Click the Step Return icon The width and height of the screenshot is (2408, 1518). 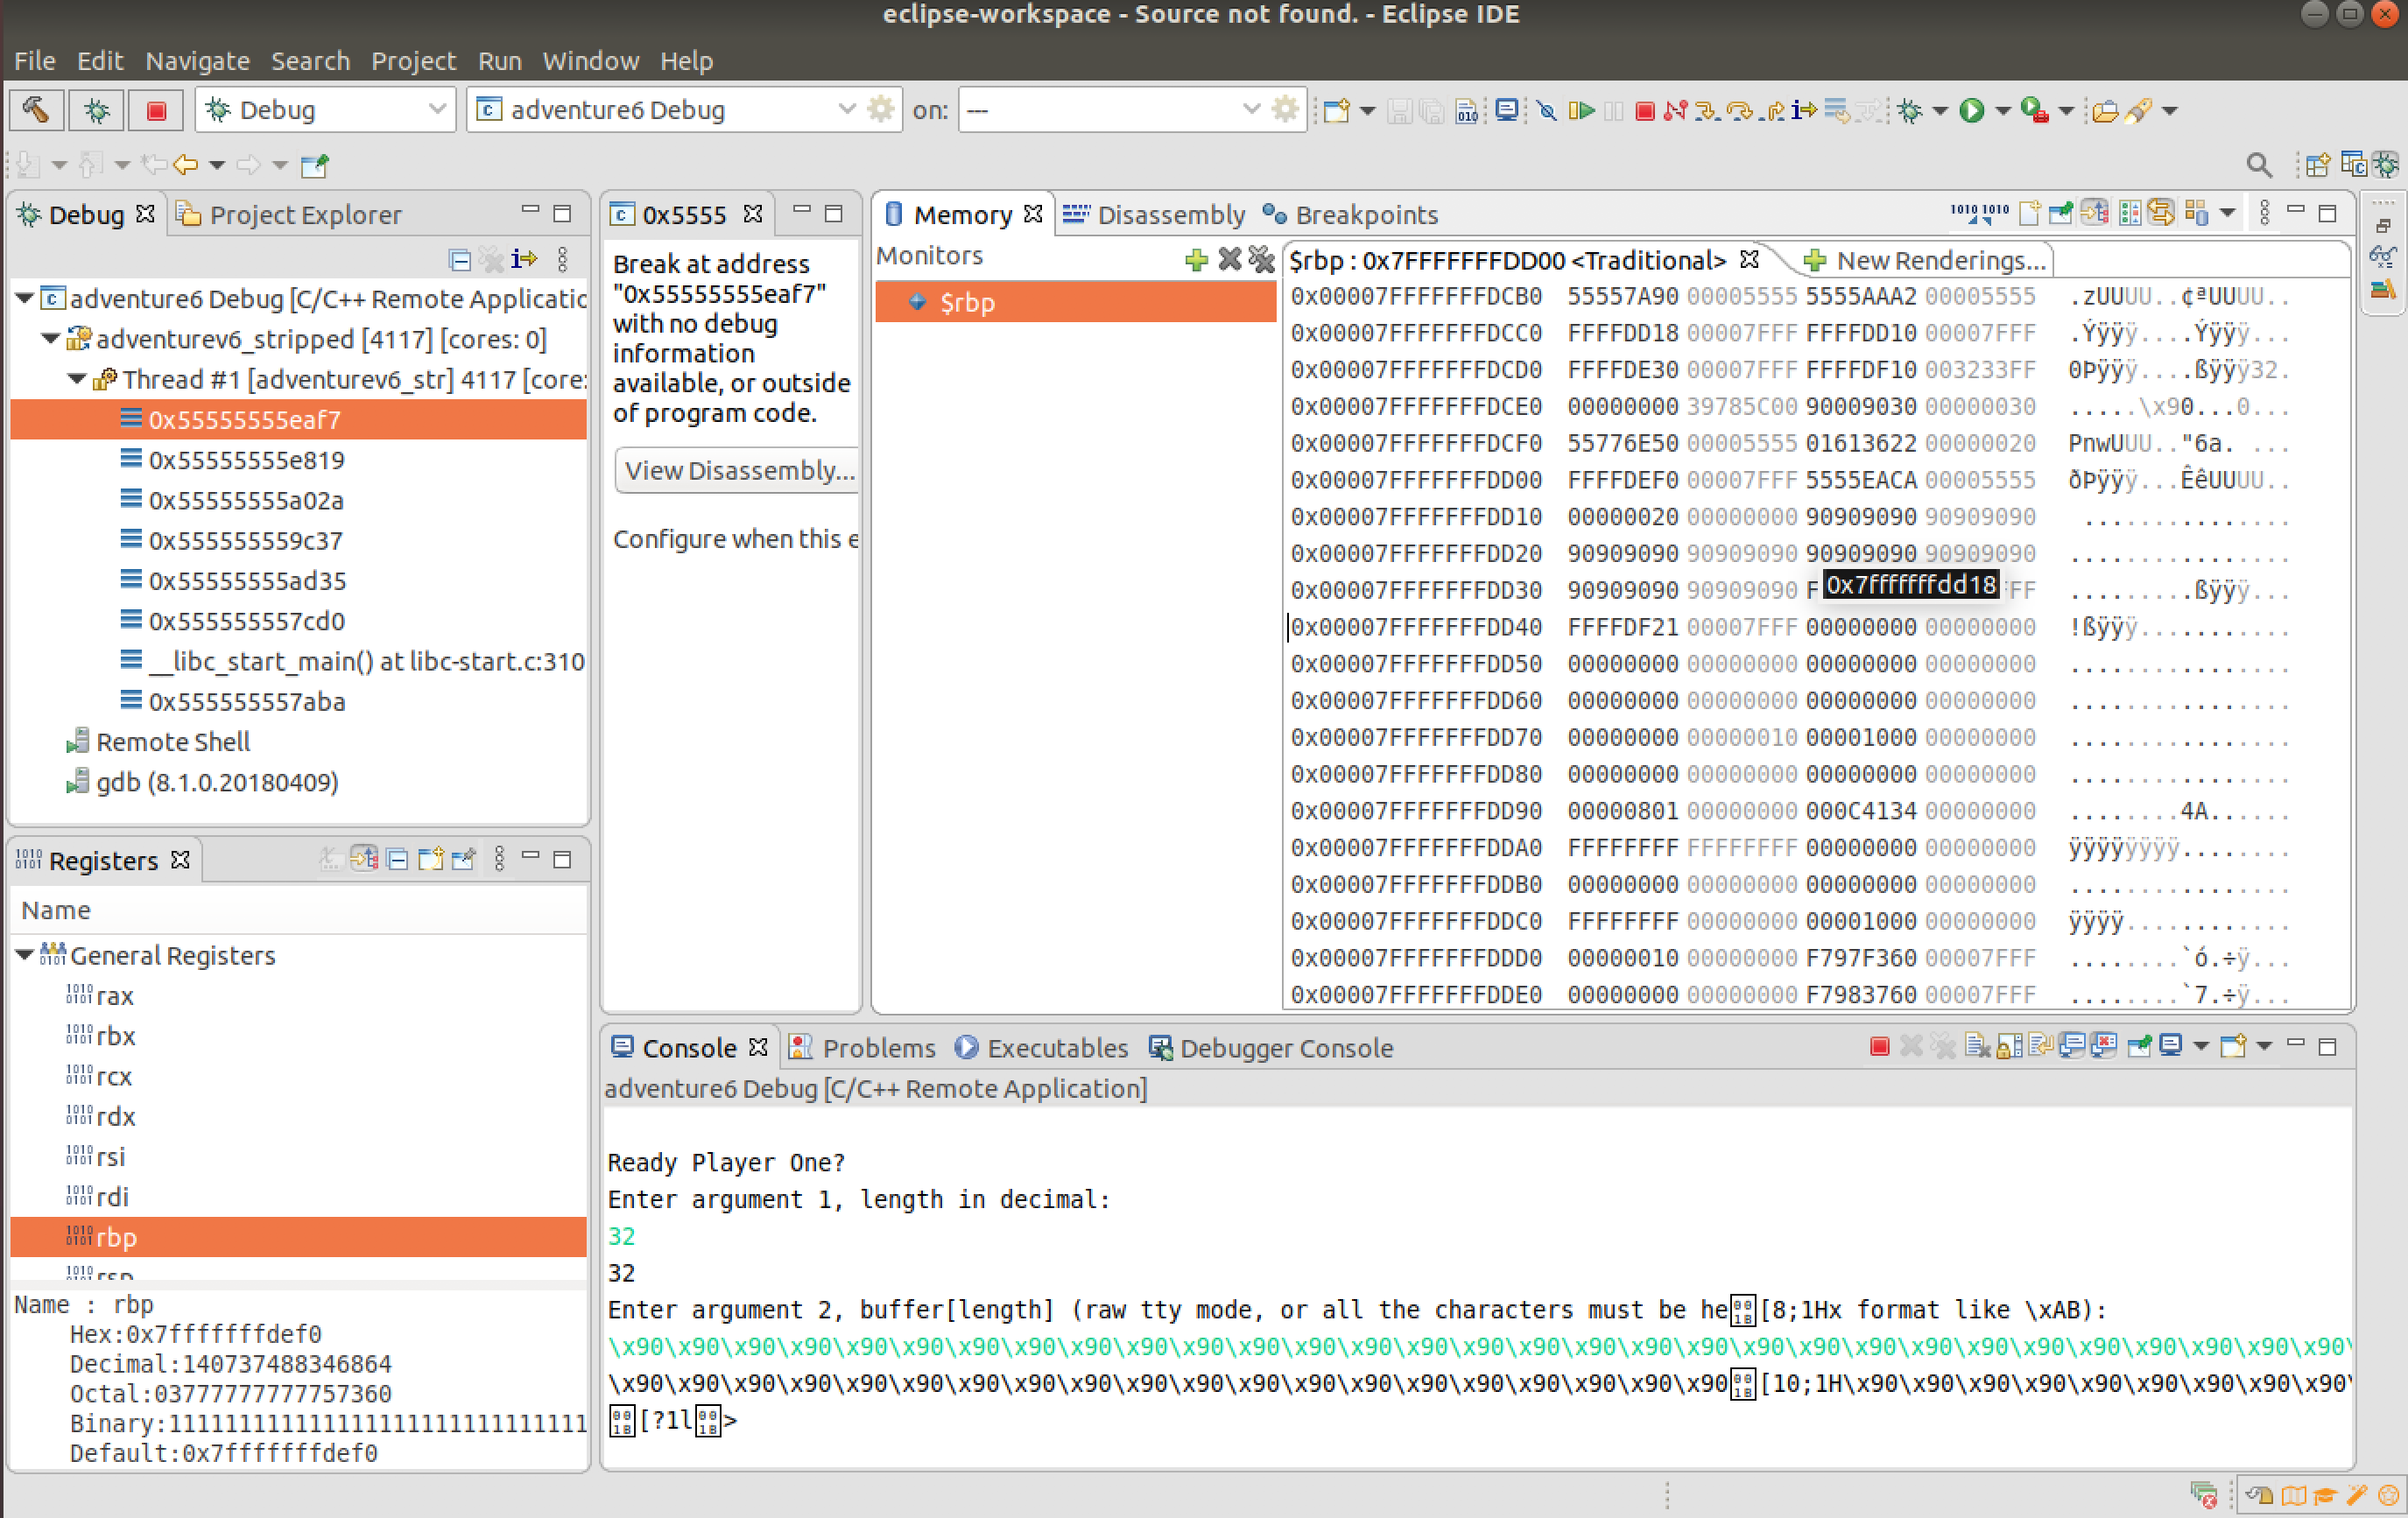pyautogui.click(x=1773, y=110)
